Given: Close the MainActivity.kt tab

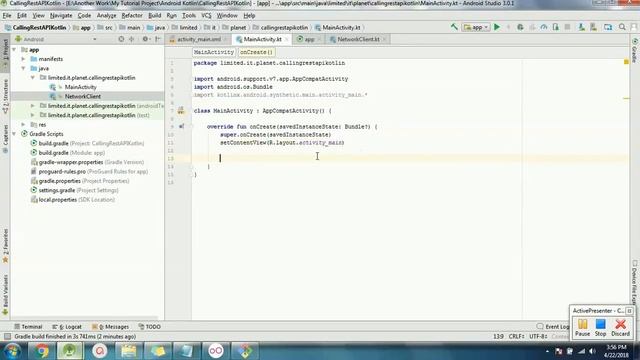Looking at the screenshot, I should tap(287, 40).
